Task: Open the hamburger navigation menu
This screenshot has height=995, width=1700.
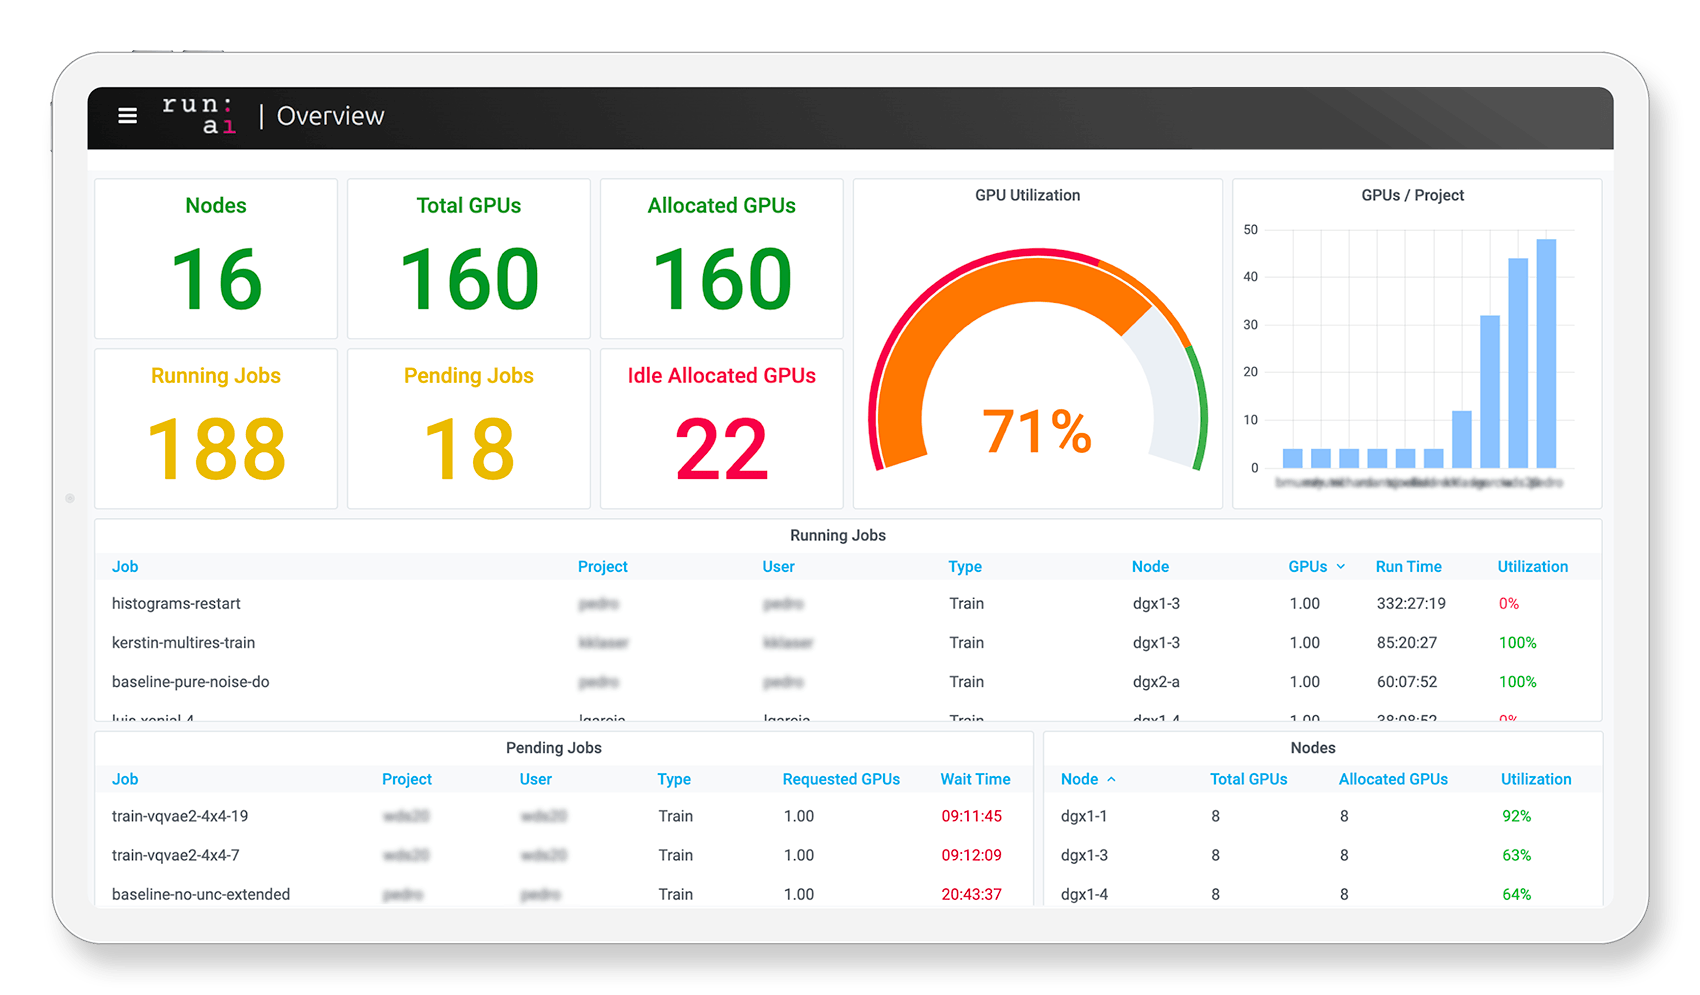Action: point(127,116)
